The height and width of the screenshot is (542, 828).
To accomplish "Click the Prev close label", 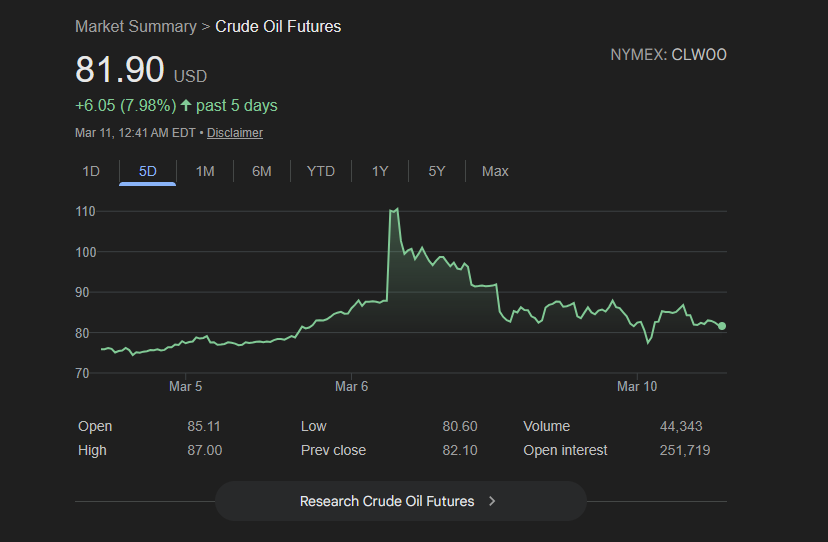I will (x=333, y=451).
